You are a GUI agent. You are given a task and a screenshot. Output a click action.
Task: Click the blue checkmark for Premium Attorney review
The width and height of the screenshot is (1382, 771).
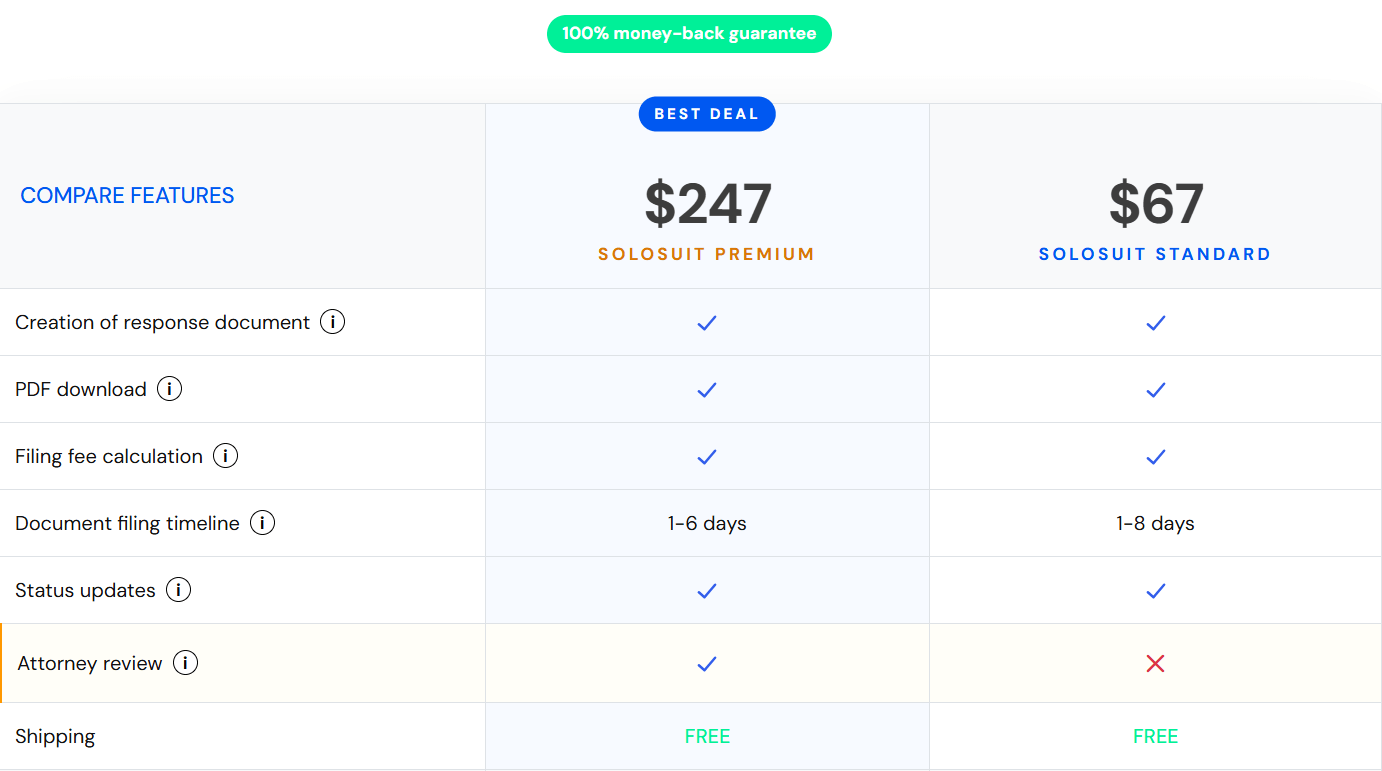(x=707, y=663)
